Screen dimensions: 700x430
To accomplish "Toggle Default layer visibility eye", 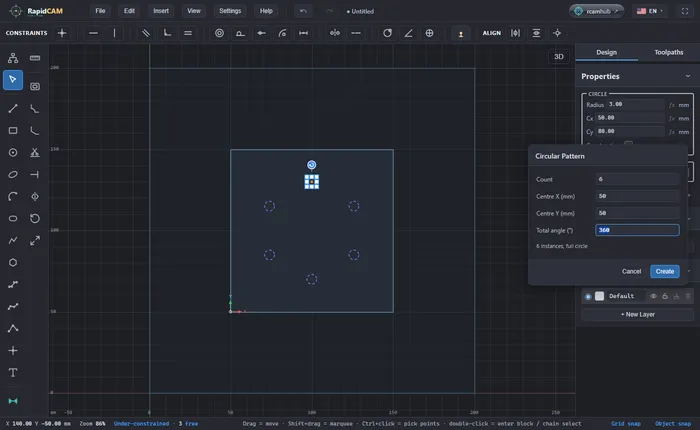I will (653, 296).
